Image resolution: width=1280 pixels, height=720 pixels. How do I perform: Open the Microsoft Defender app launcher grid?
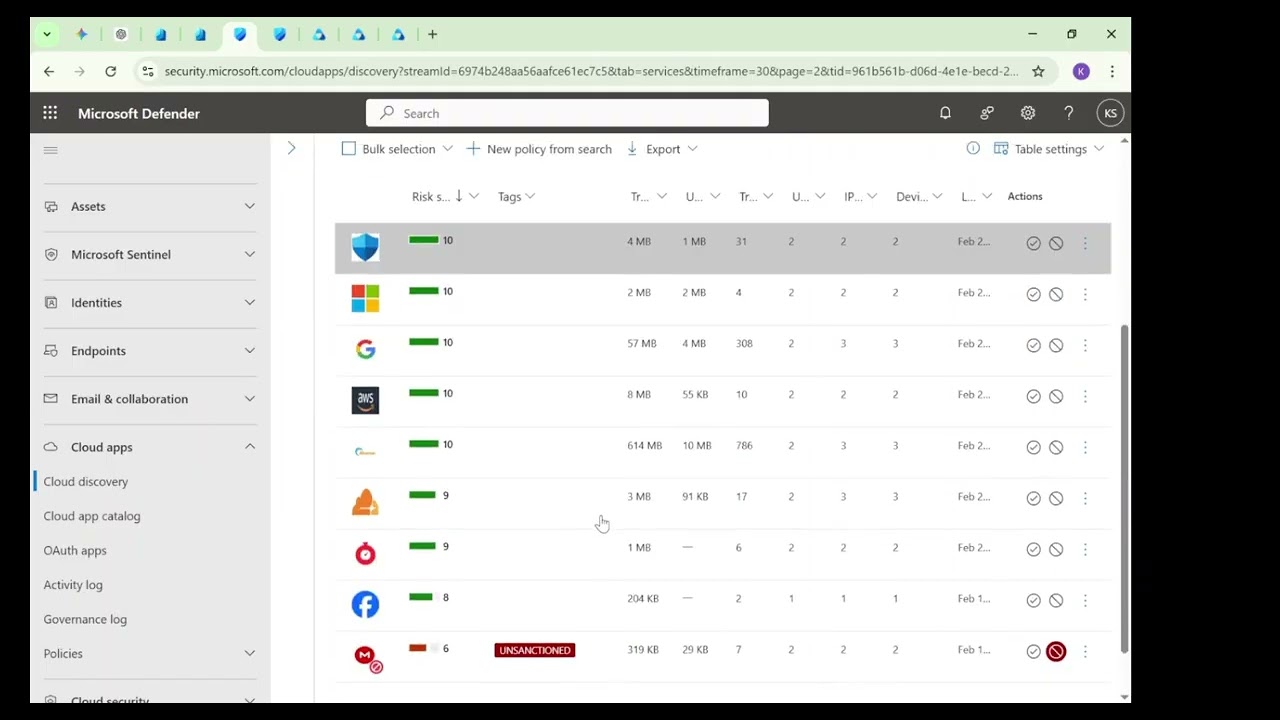click(50, 113)
